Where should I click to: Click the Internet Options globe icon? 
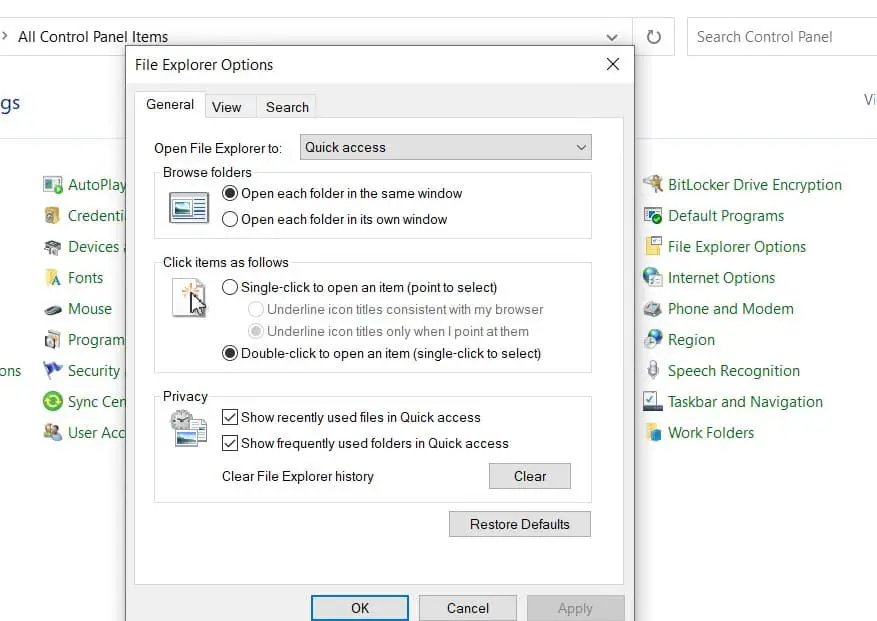pyautogui.click(x=653, y=277)
